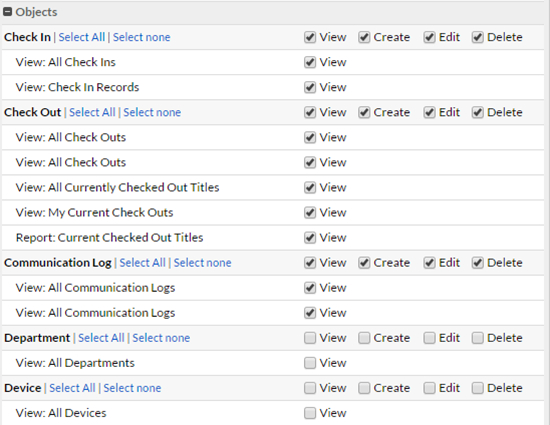
Task: Uncheck Delete permission for Communication Log
Action: pyautogui.click(x=478, y=263)
